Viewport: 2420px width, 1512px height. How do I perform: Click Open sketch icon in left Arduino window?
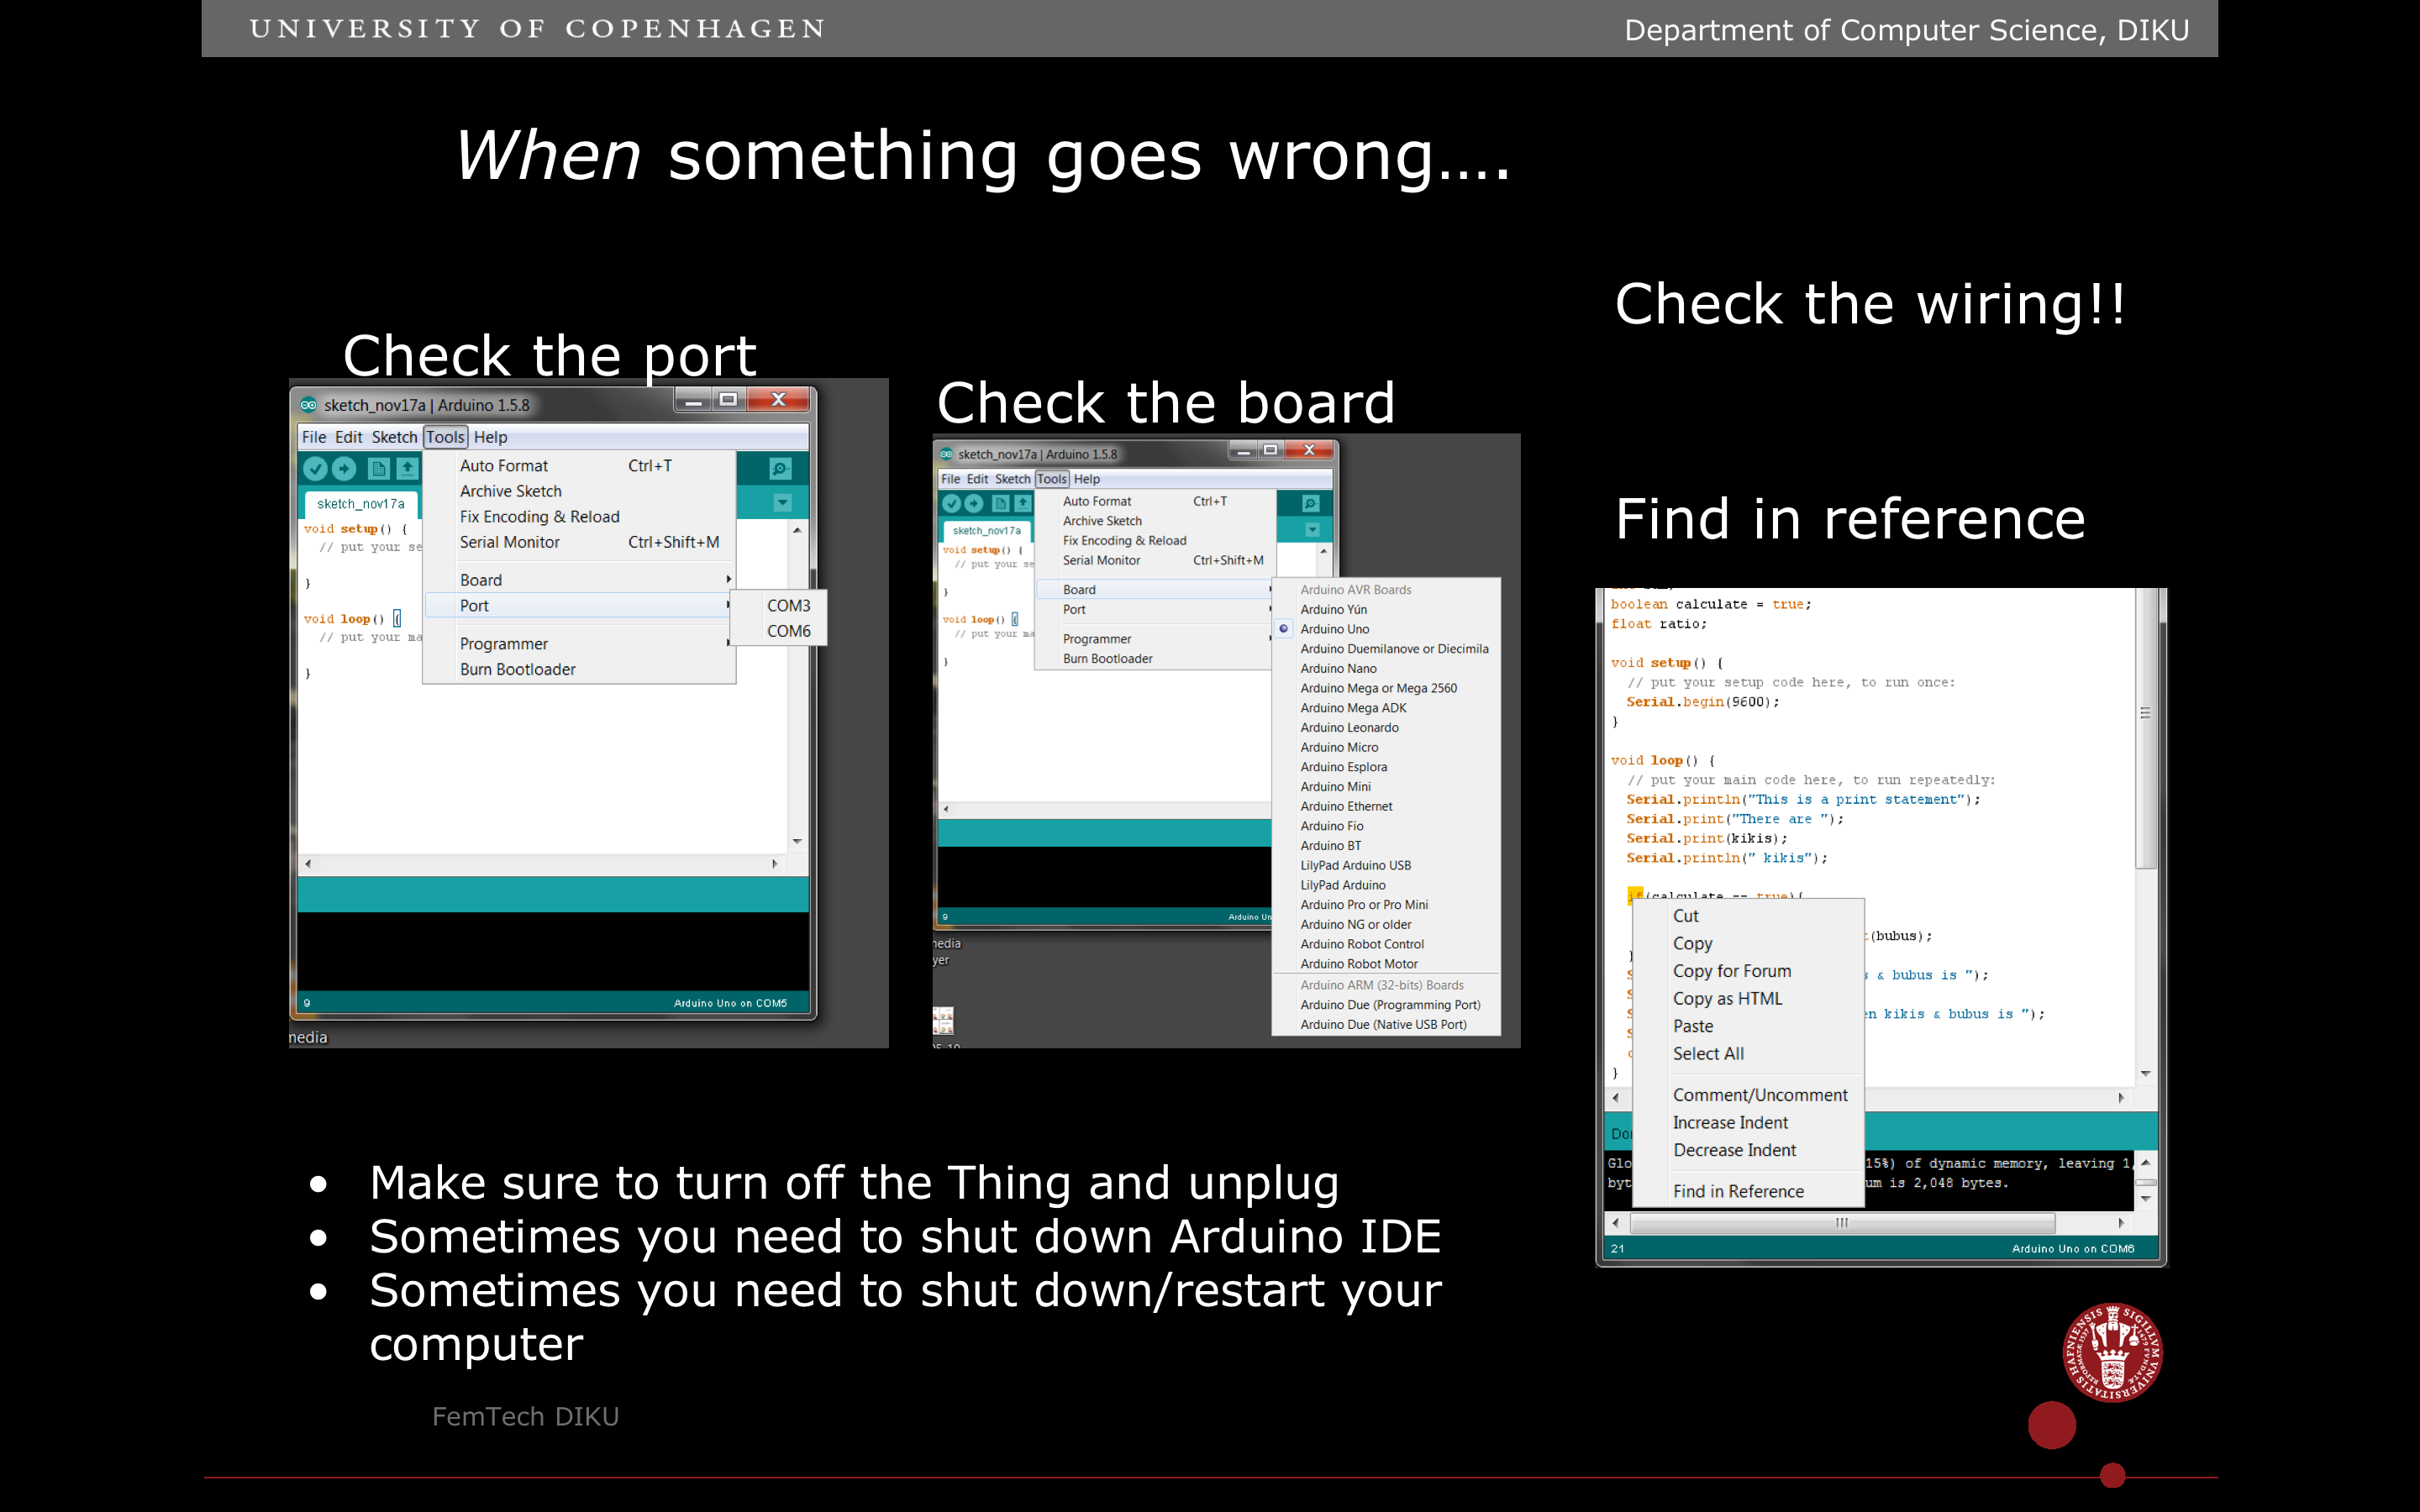pyautogui.click(x=407, y=468)
